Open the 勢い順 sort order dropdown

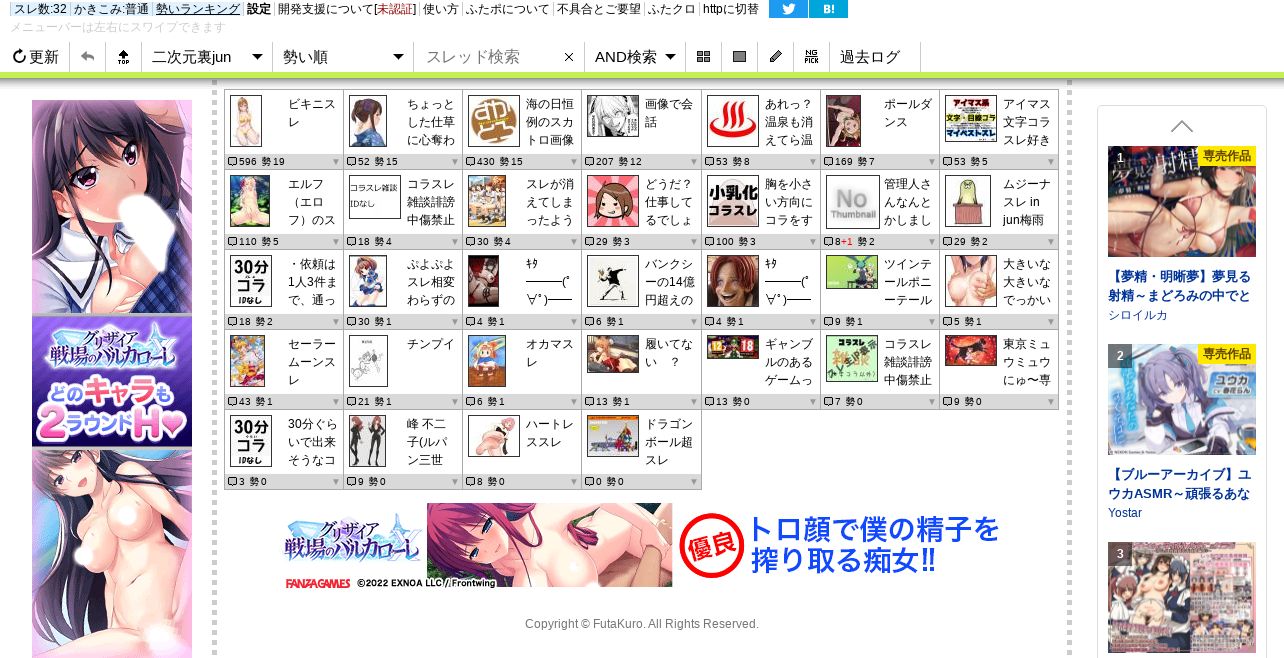[343, 57]
